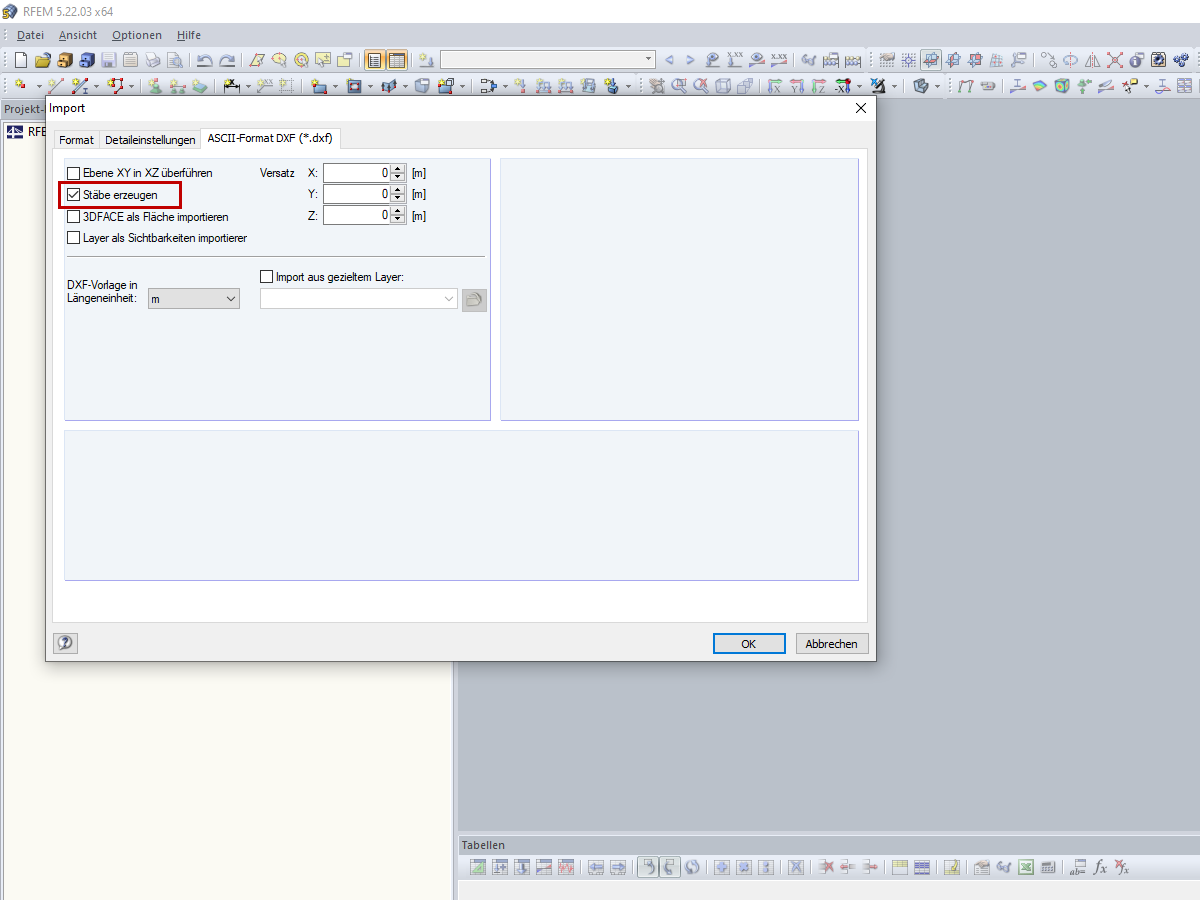Open the Ansicht menu
Viewport: 1200px width, 900px height.
[x=78, y=35]
